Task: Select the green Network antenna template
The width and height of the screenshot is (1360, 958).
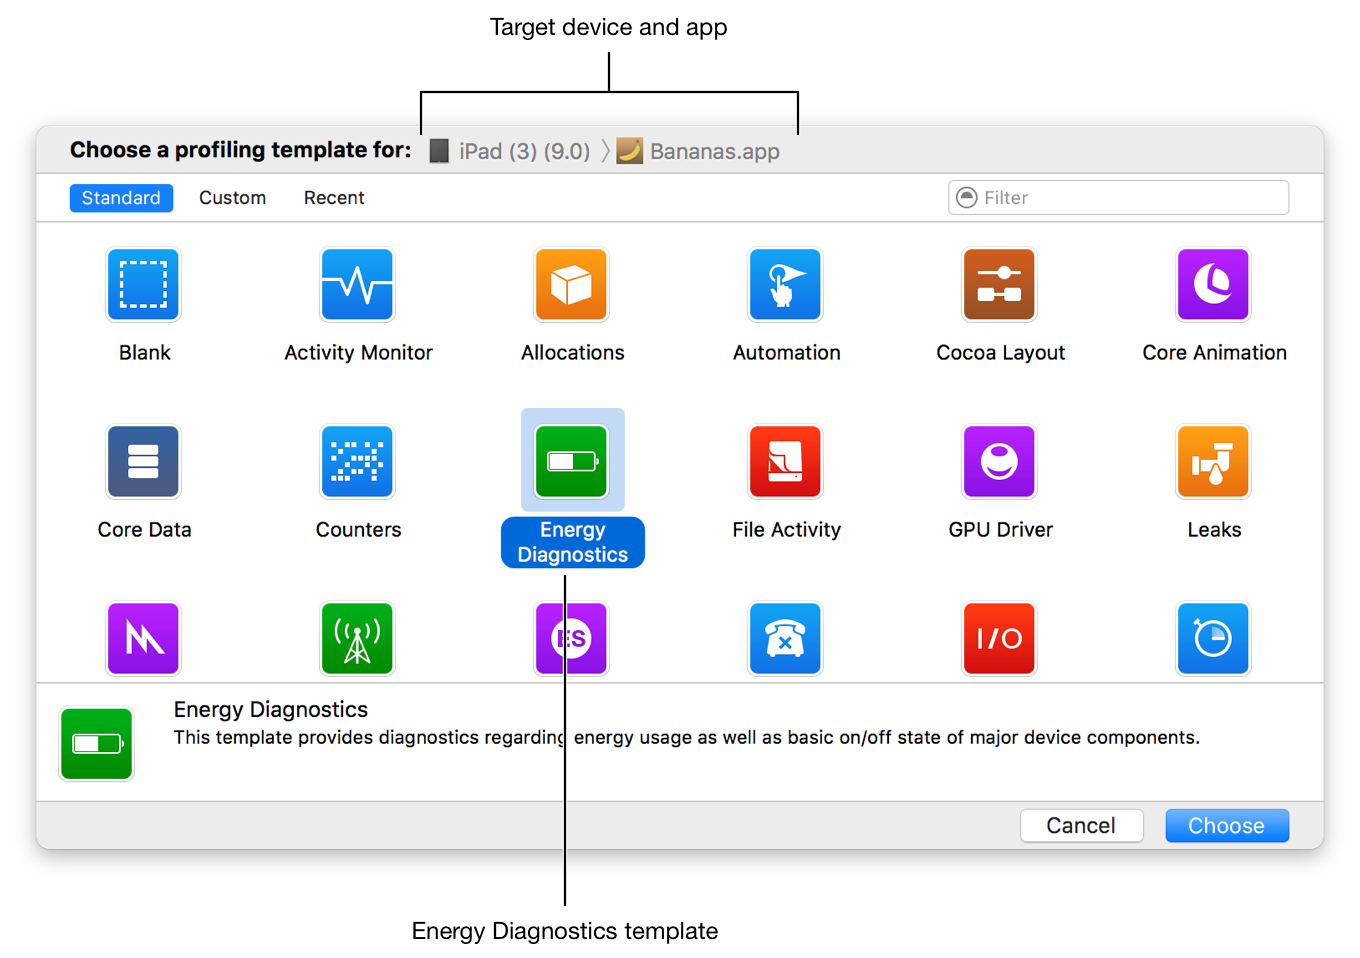Action: point(357,638)
